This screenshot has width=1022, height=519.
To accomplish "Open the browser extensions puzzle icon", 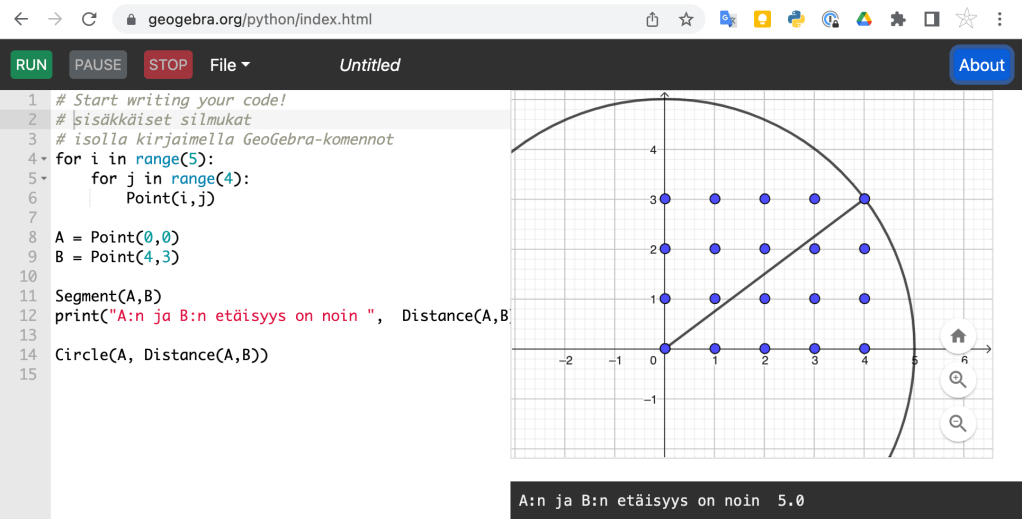I will click(897, 19).
